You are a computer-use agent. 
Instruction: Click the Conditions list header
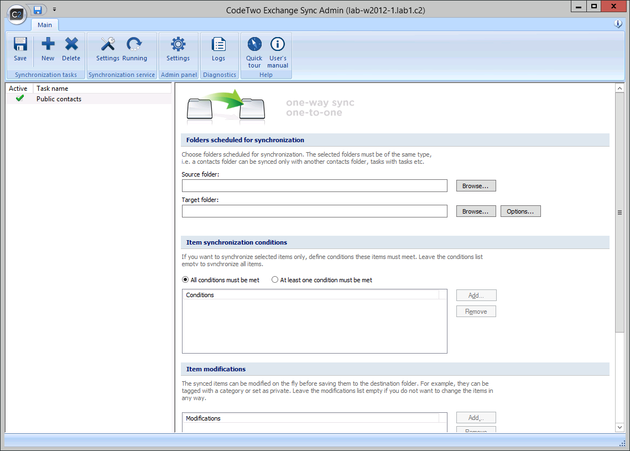311,295
